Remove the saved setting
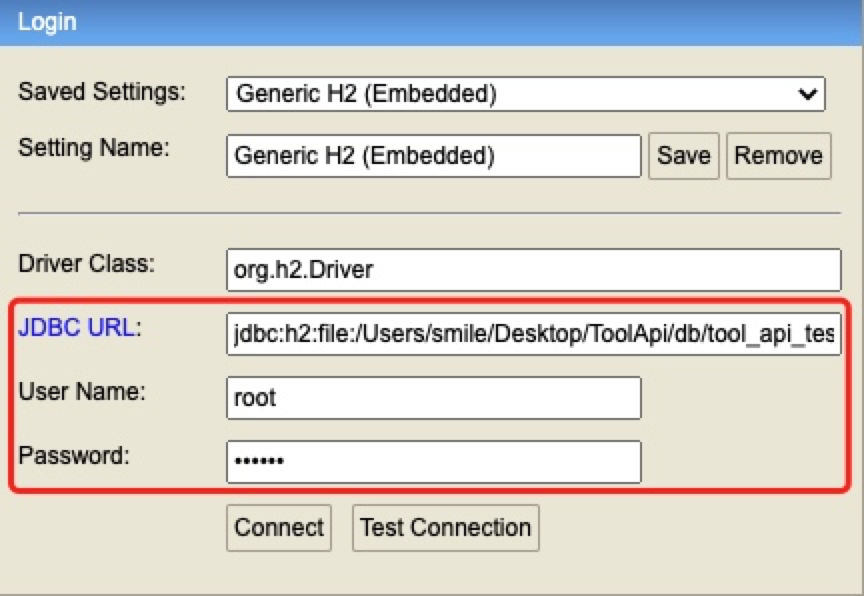The image size is (864, 596). [778, 156]
